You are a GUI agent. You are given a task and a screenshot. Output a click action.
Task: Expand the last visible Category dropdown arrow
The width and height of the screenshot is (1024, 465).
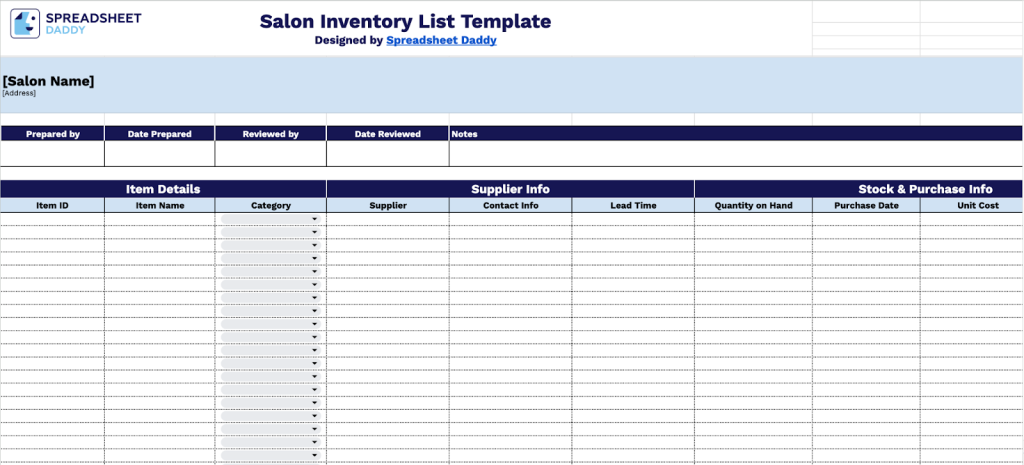[314, 456]
